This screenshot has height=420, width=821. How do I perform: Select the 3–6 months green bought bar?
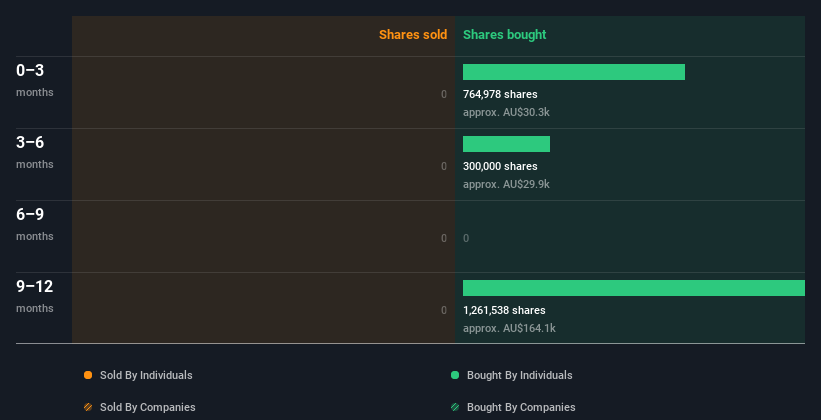coord(506,144)
